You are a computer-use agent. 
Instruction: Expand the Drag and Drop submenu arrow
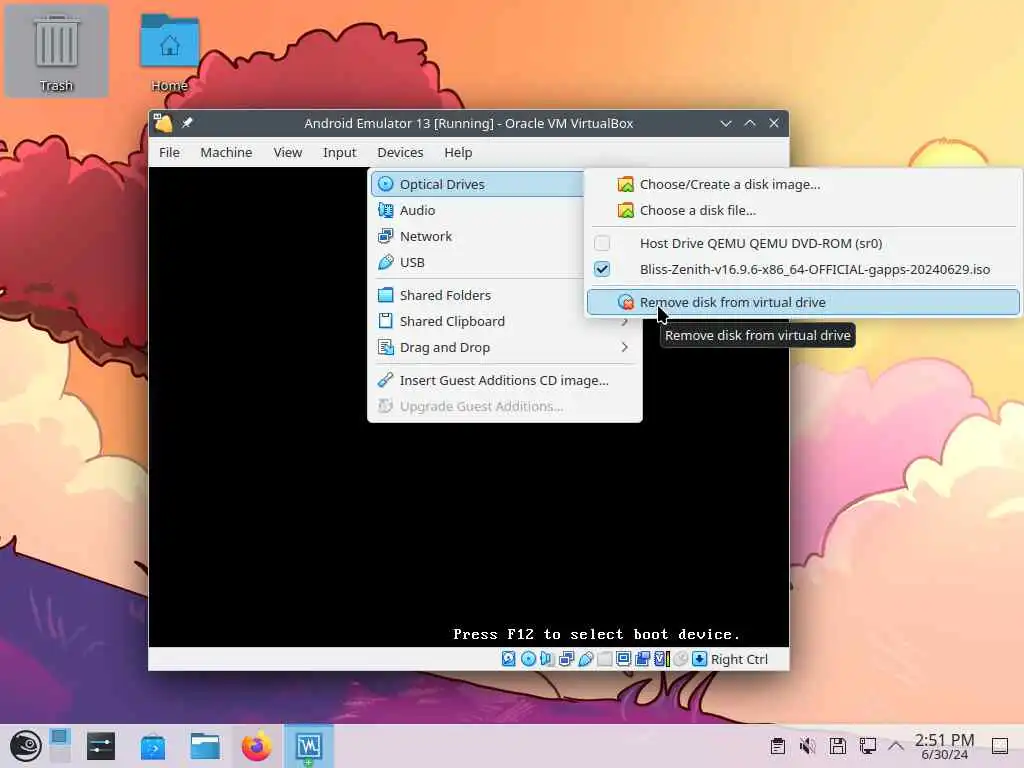coord(624,347)
